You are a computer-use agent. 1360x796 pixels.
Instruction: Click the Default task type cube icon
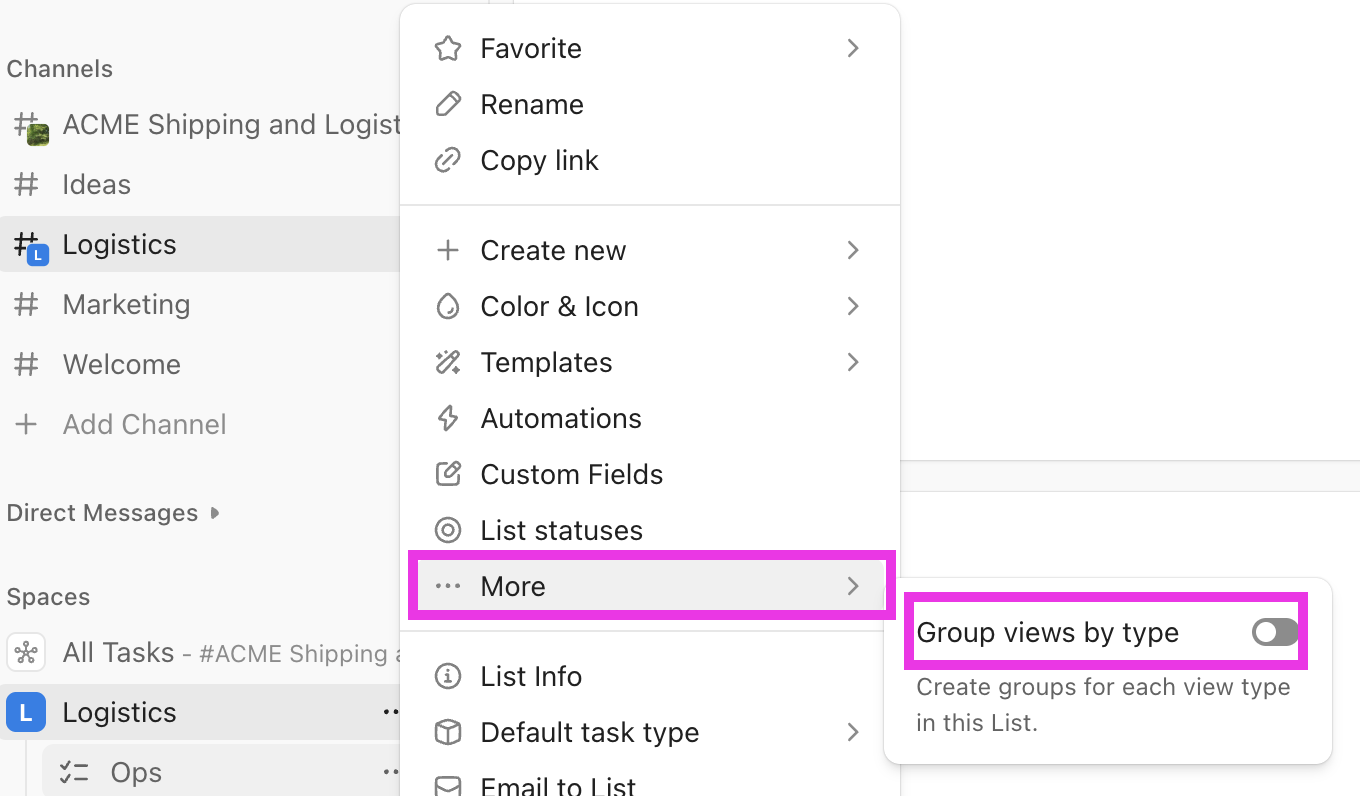click(448, 732)
